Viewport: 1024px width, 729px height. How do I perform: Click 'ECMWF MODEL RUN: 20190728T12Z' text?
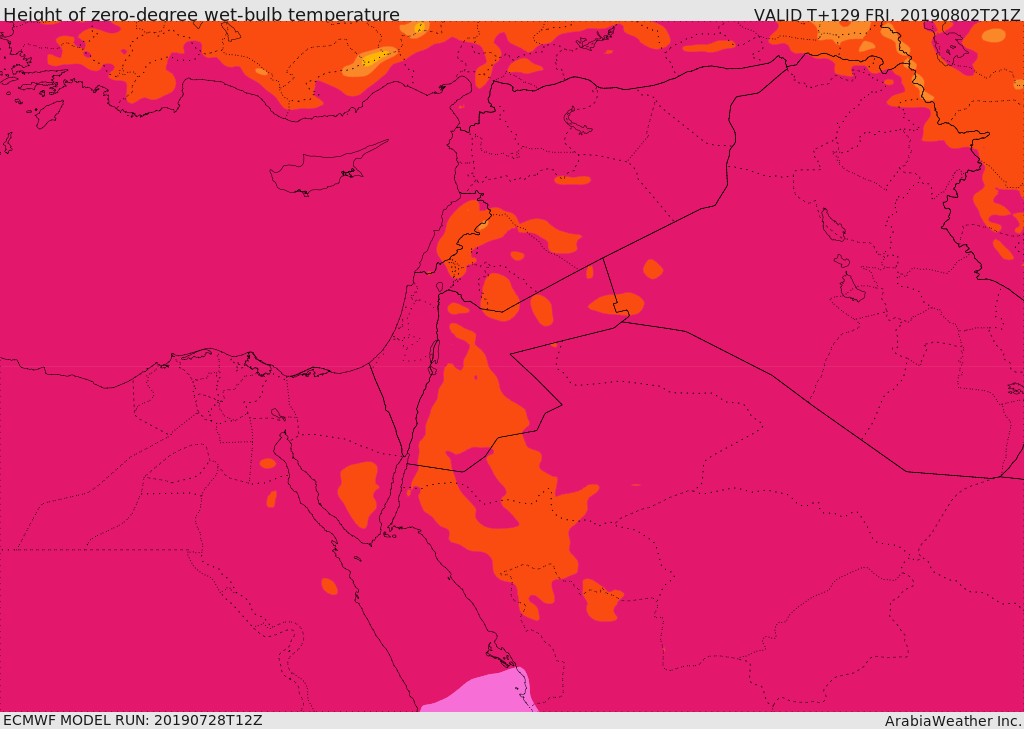click(133, 721)
